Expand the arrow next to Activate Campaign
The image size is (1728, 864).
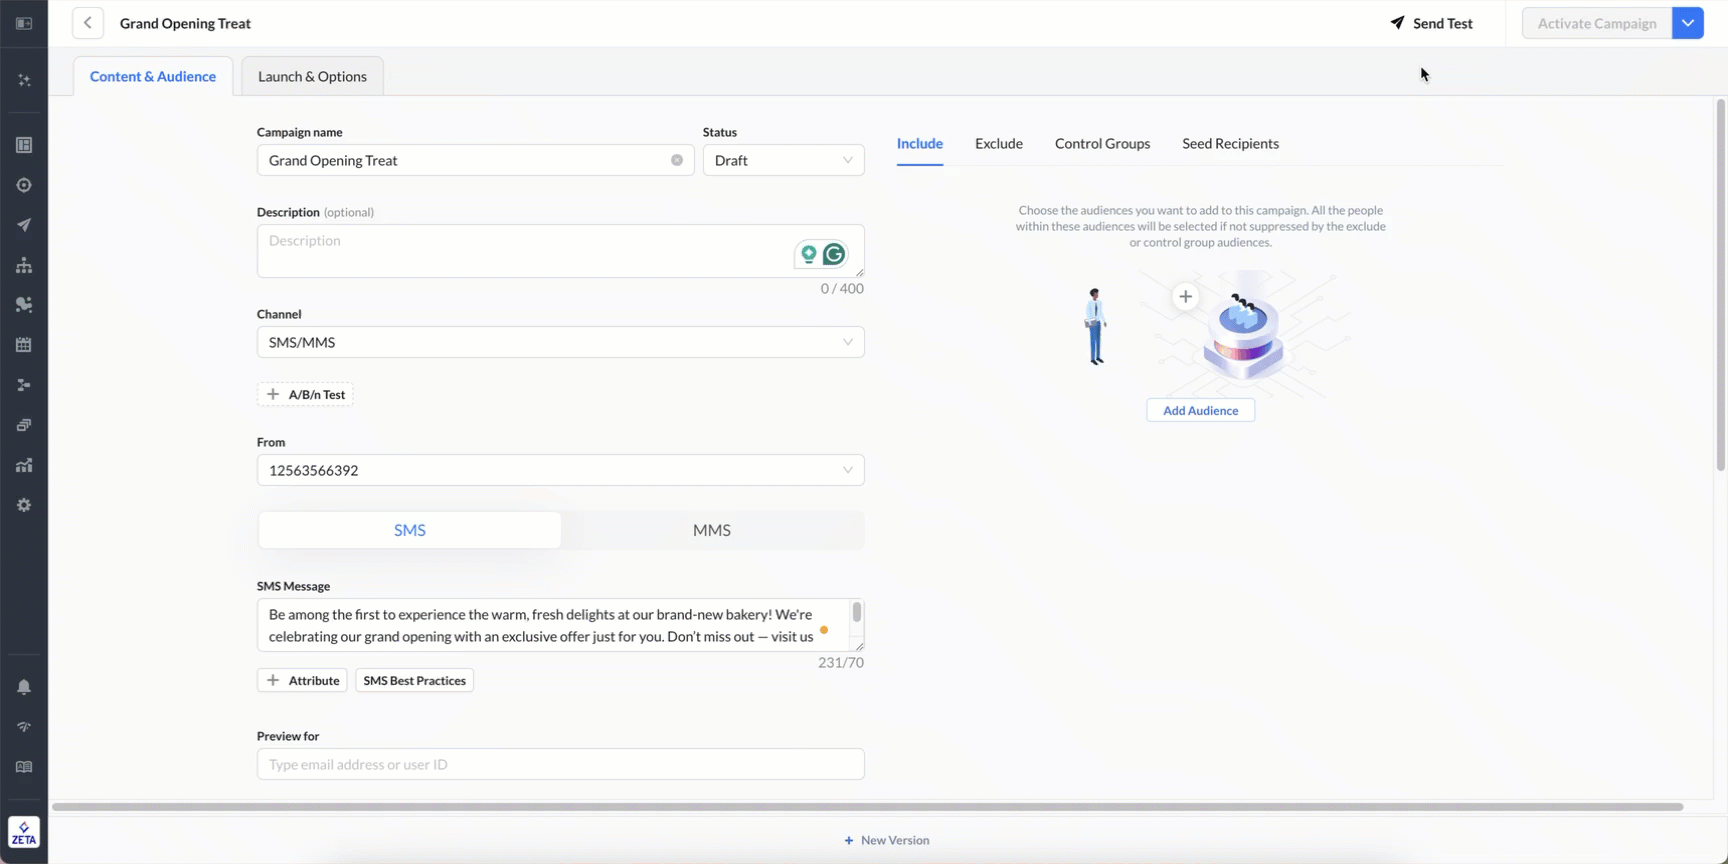tap(1688, 23)
